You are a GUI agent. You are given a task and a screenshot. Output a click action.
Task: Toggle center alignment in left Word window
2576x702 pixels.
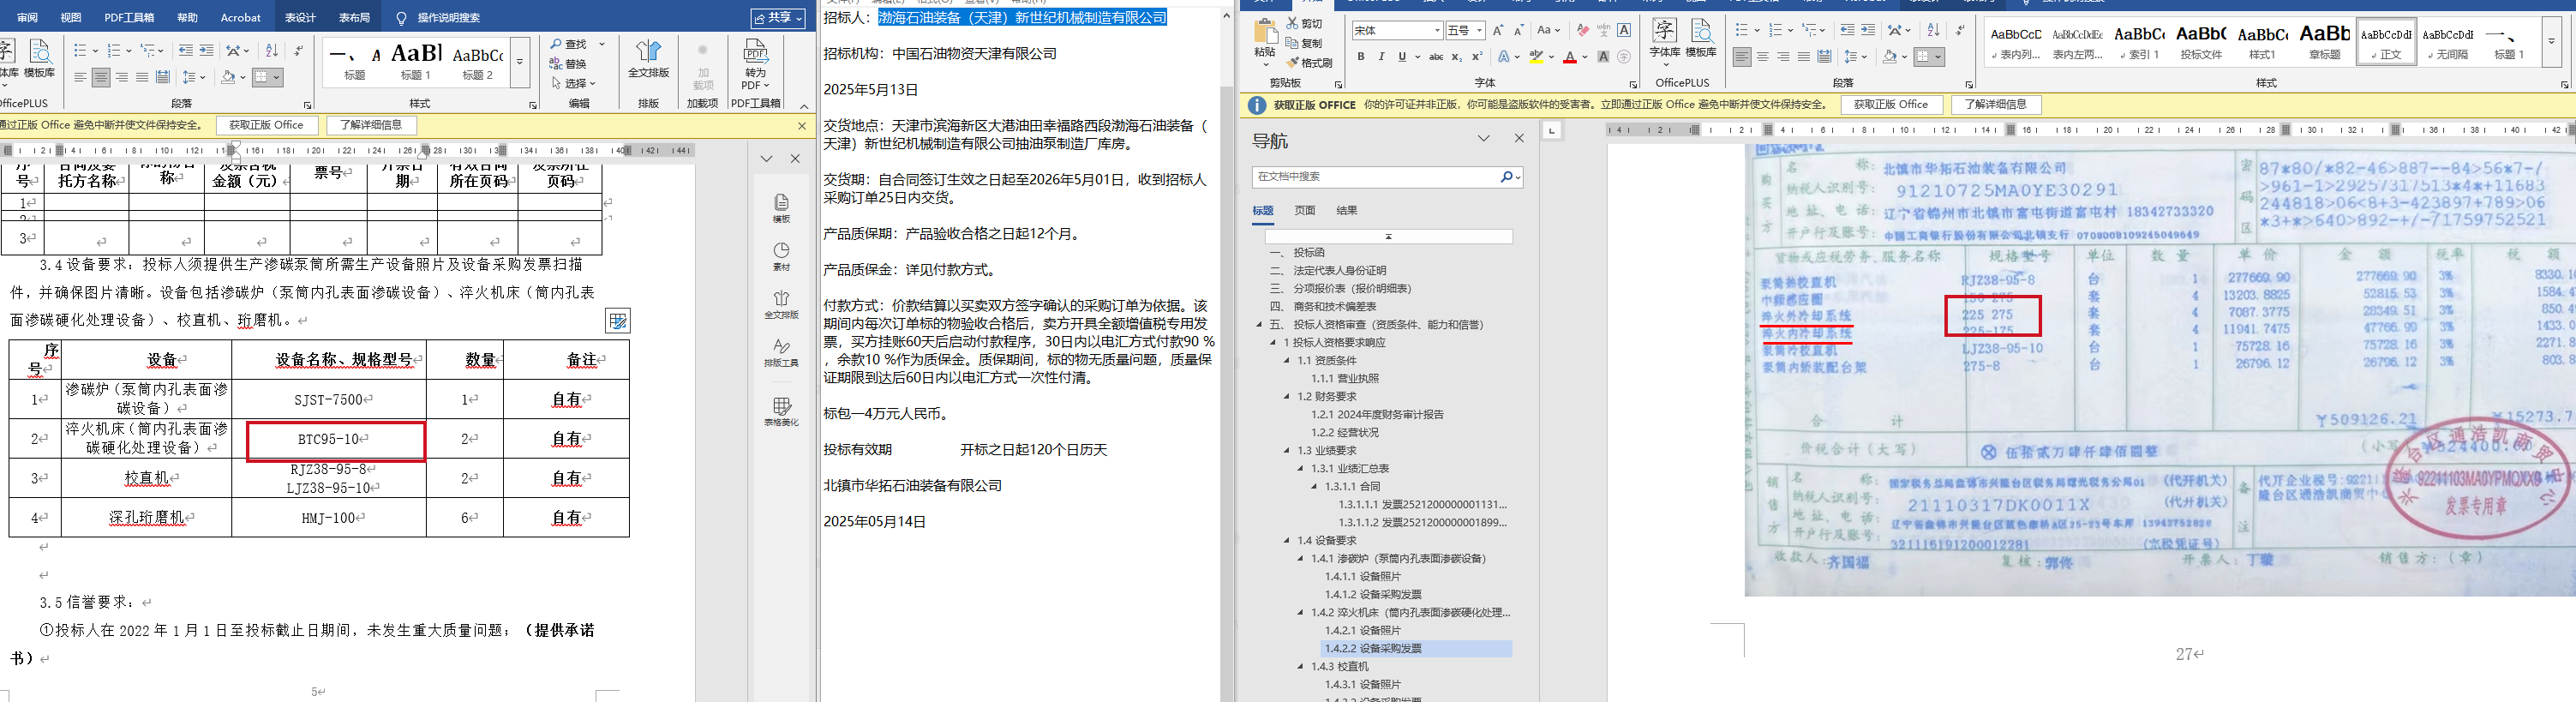tap(101, 77)
